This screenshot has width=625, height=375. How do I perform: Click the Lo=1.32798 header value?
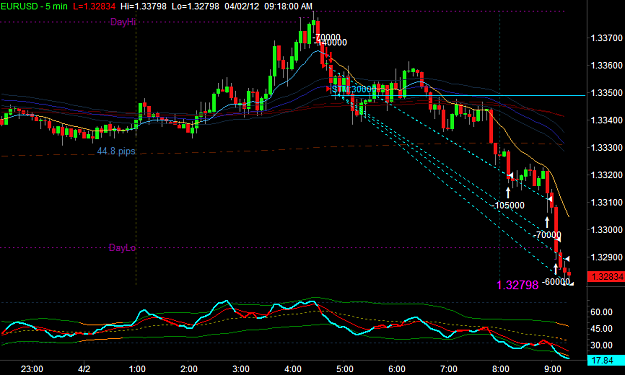click(195, 6)
